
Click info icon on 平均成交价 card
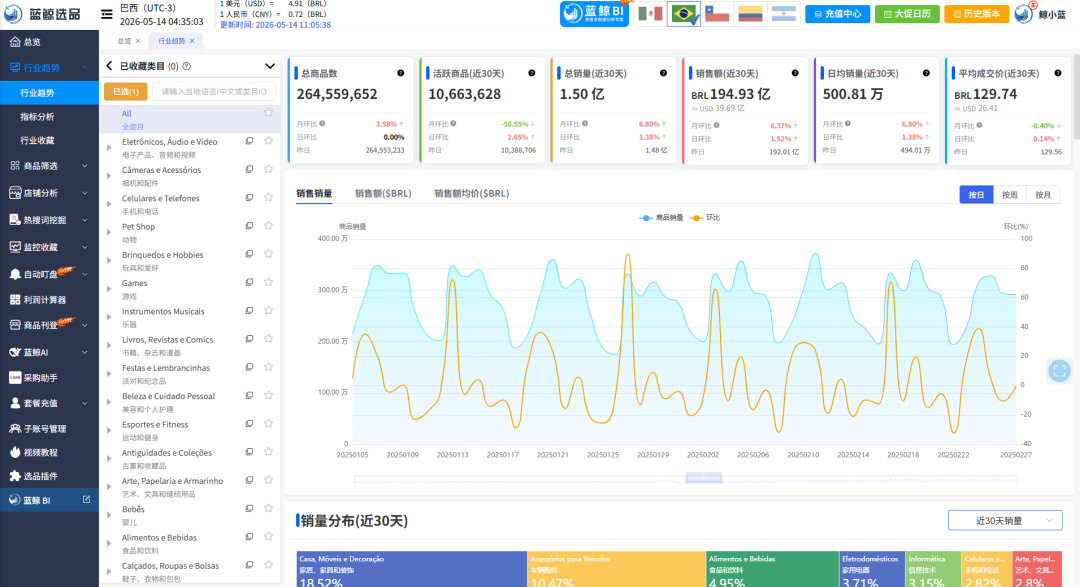pyautogui.click(x=1058, y=73)
